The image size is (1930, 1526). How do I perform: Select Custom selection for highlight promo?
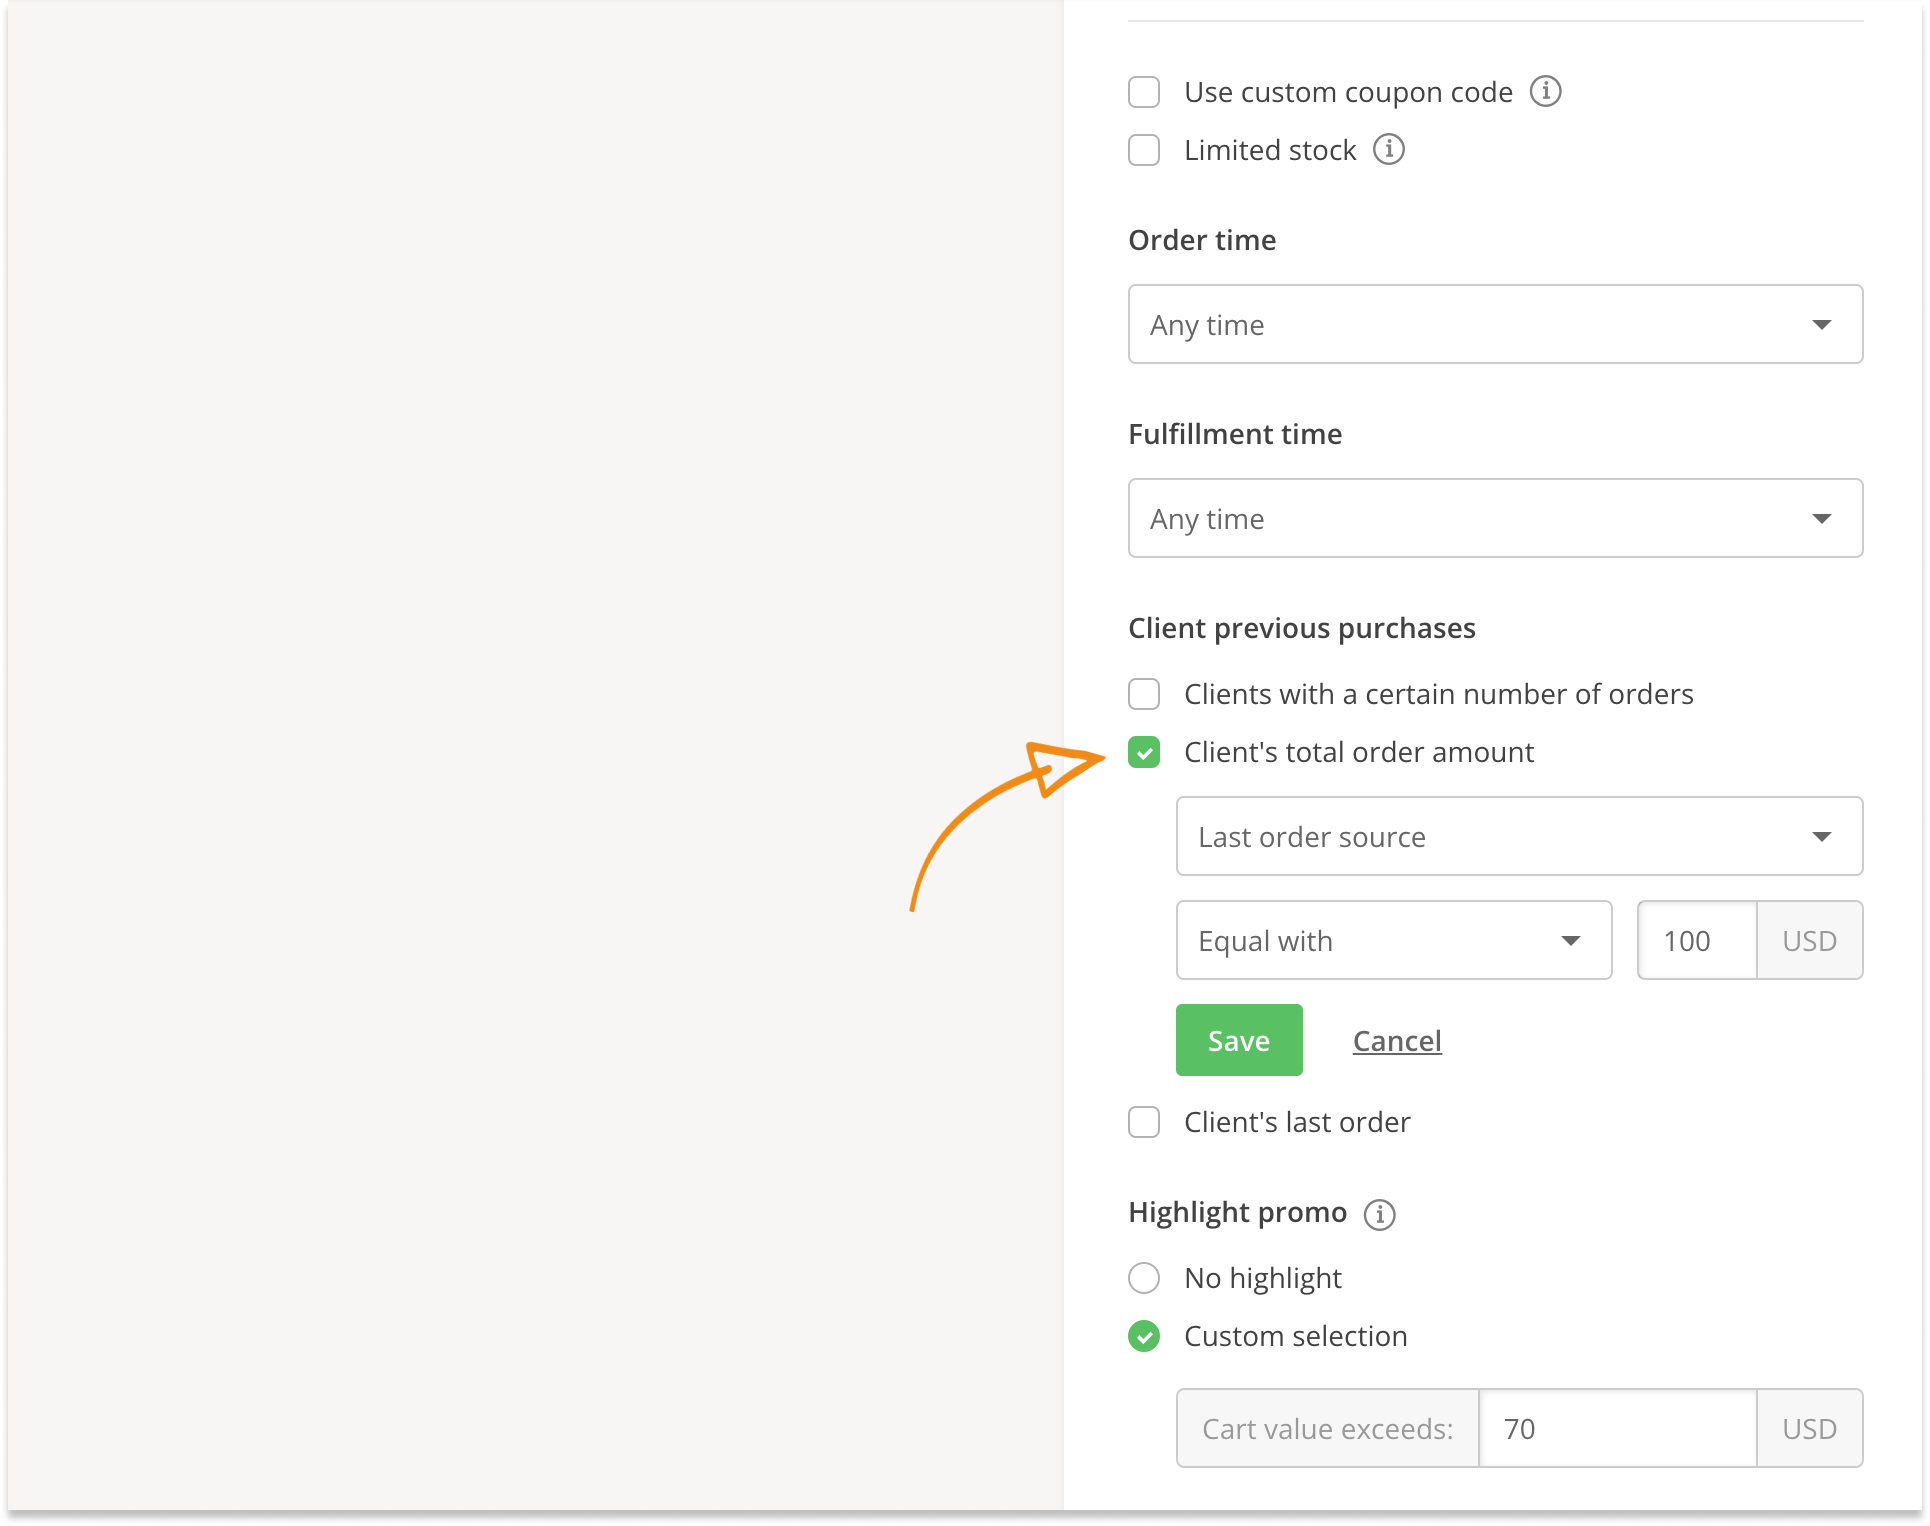[1143, 1336]
